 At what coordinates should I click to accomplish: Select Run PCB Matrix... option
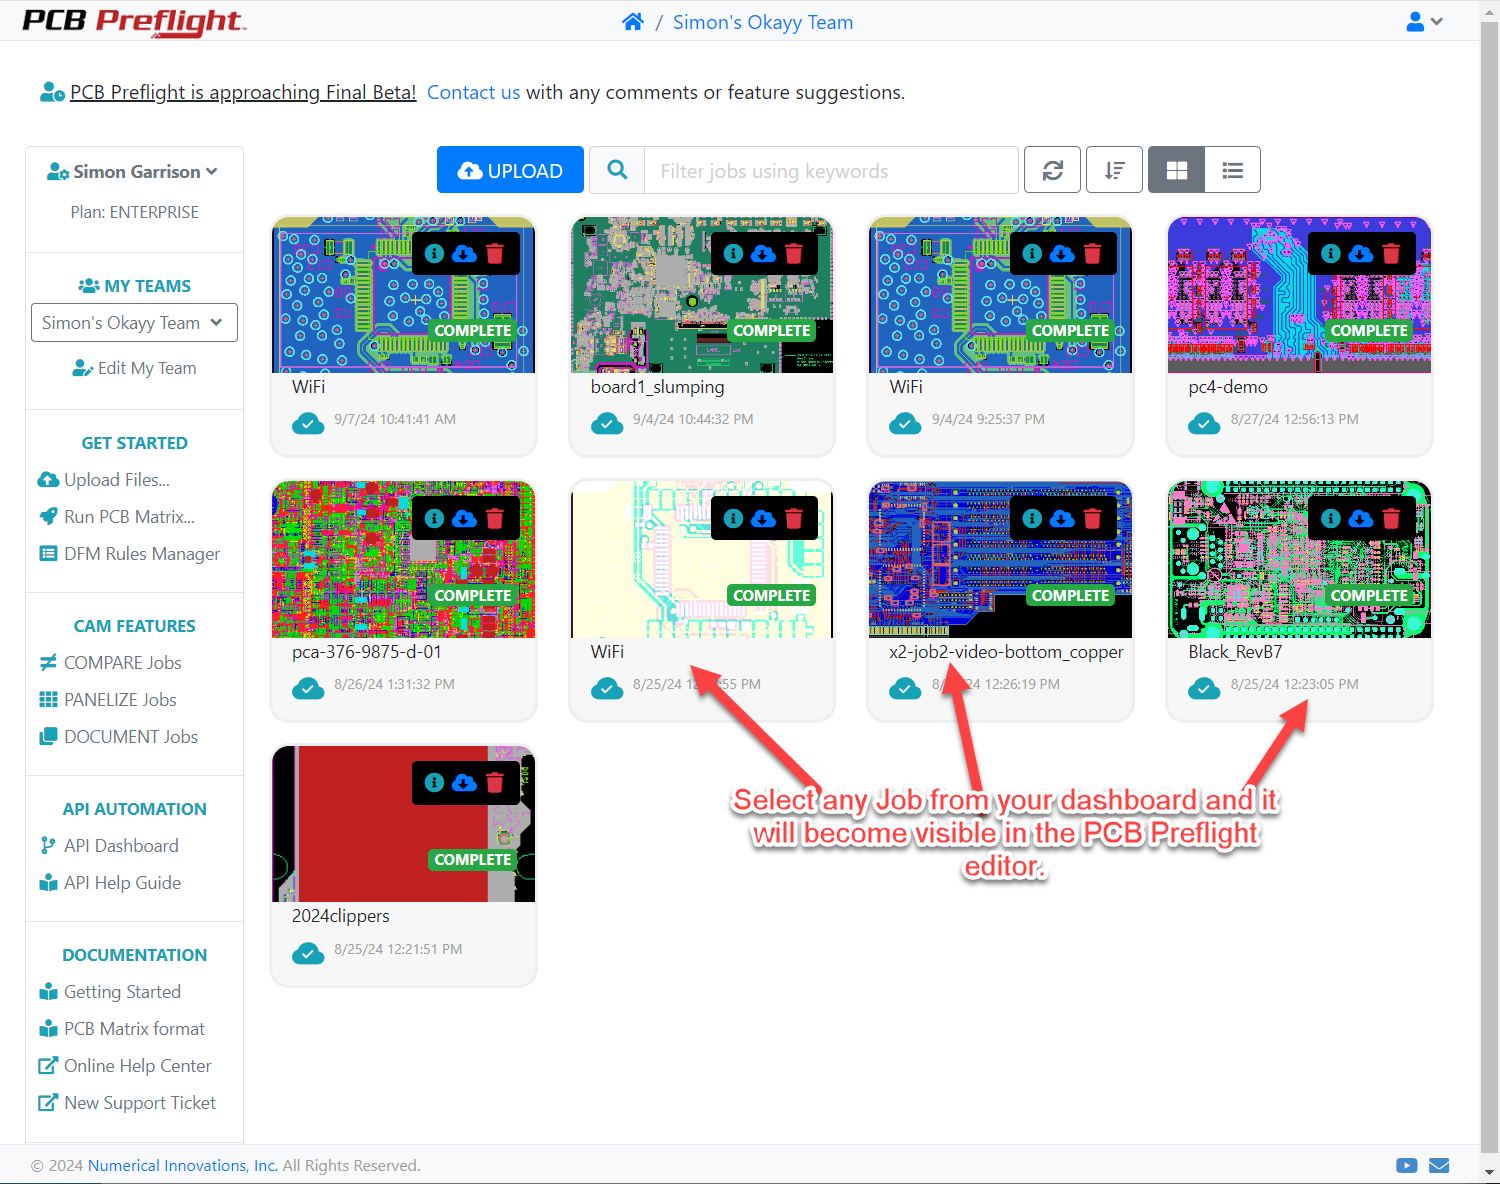click(x=117, y=517)
